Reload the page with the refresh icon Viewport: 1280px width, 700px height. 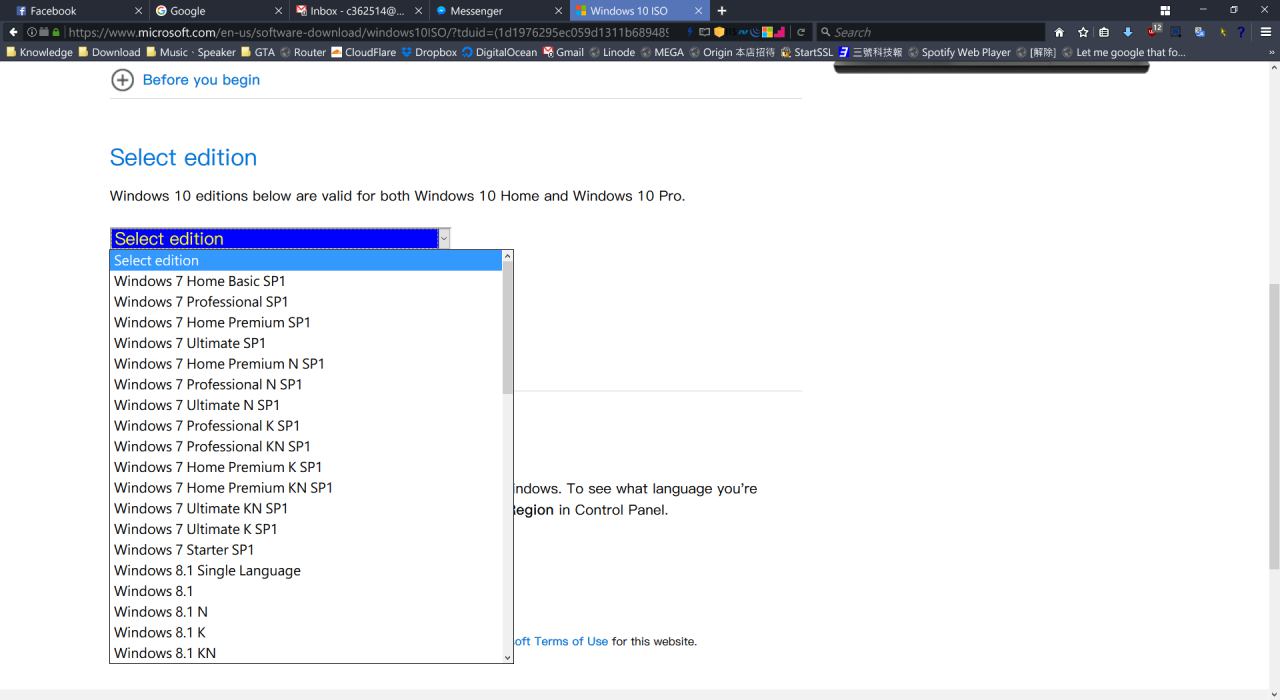[x=801, y=32]
